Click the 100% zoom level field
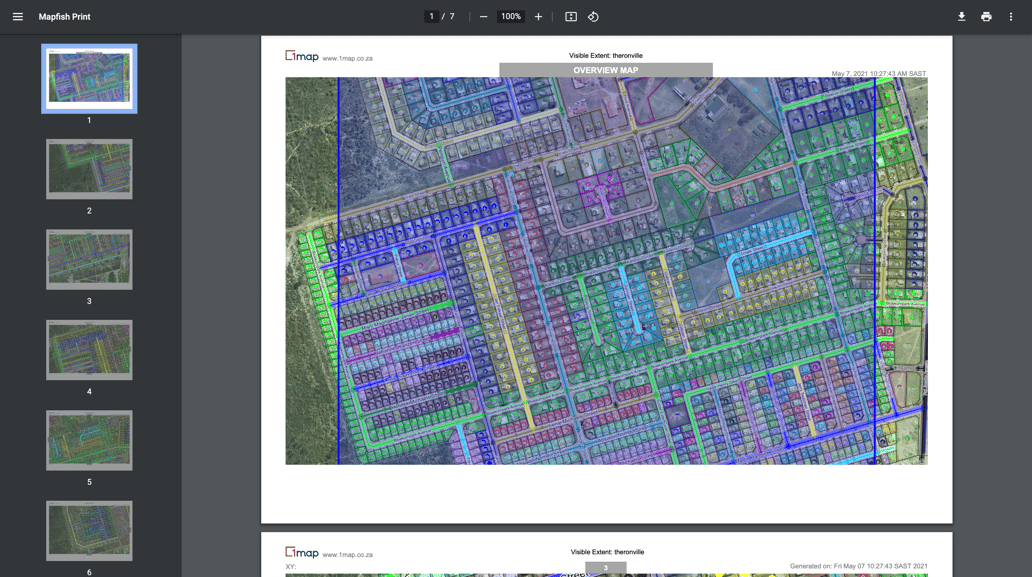The height and width of the screenshot is (577, 1032). pos(511,17)
